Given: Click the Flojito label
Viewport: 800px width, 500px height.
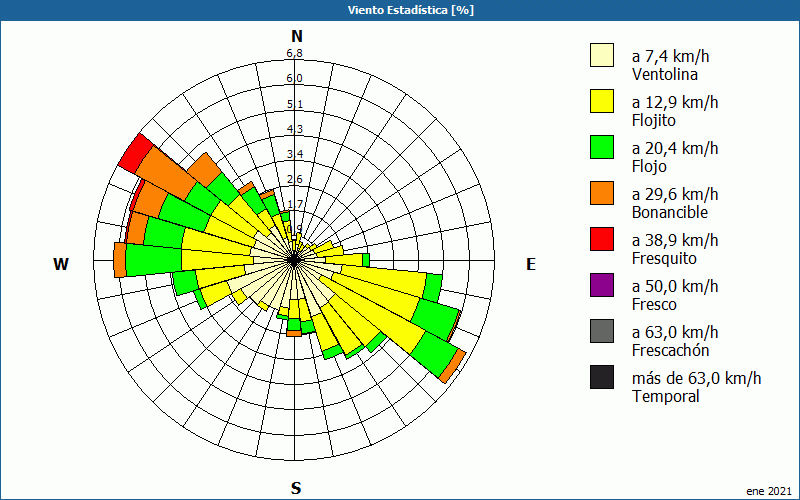Looking at the screenshot, I should pos(654,120).
